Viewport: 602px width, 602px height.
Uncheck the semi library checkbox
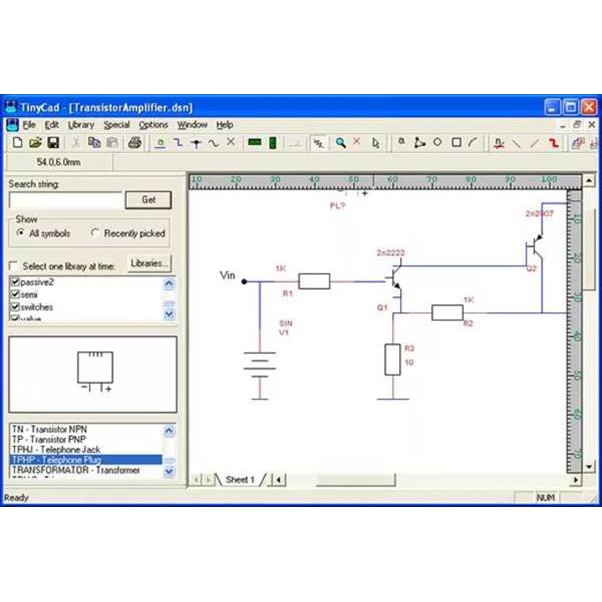click(x=14, y=295)
